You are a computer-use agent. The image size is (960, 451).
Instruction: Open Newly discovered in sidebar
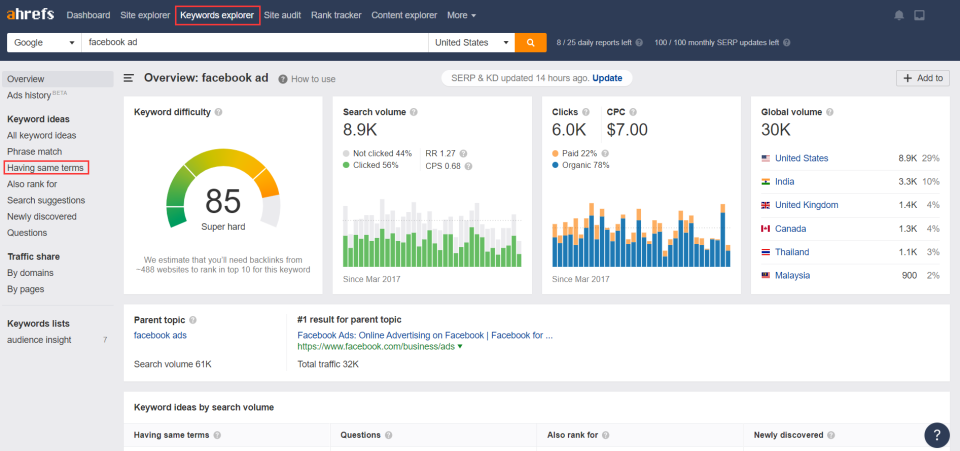[42, 217]
